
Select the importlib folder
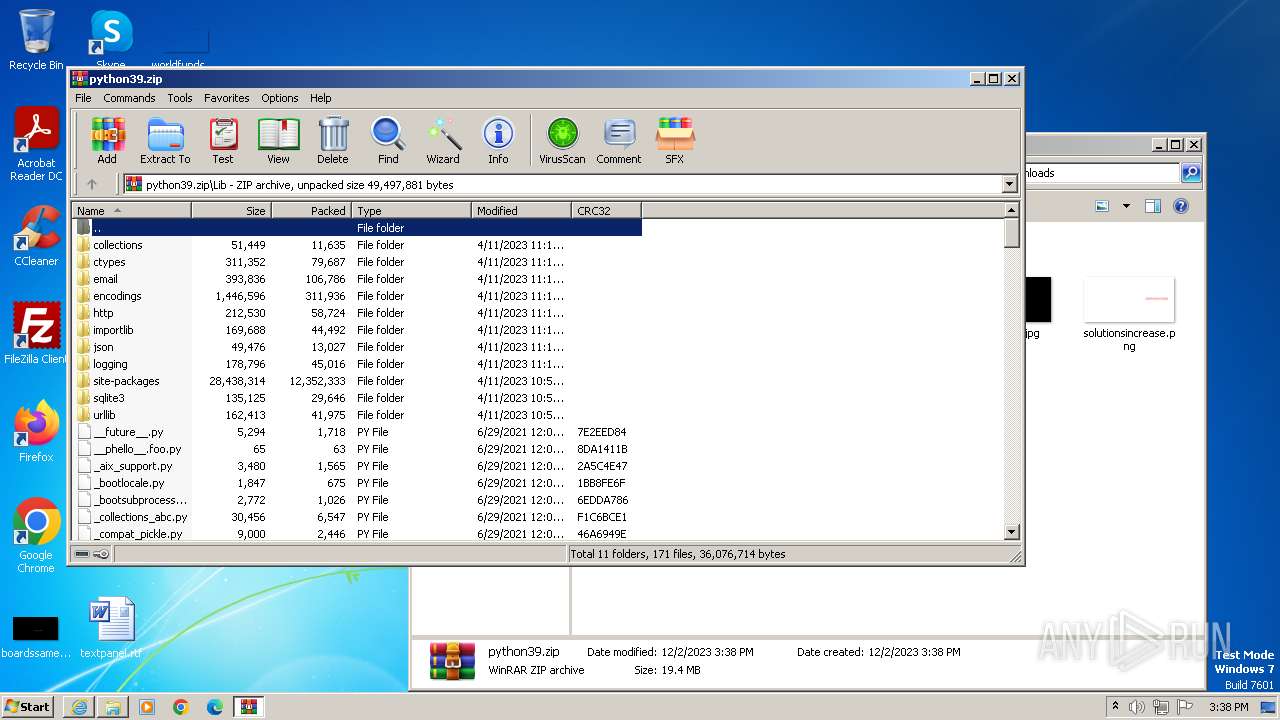pos(357,329)
